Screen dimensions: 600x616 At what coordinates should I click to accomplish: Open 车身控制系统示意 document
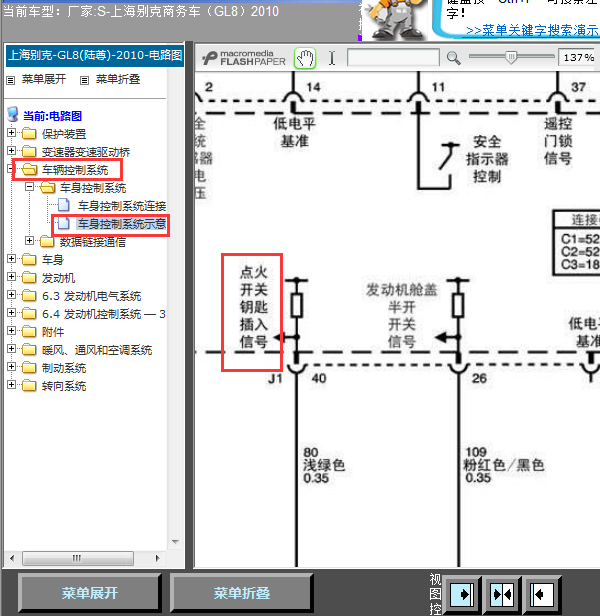(122, 224)
